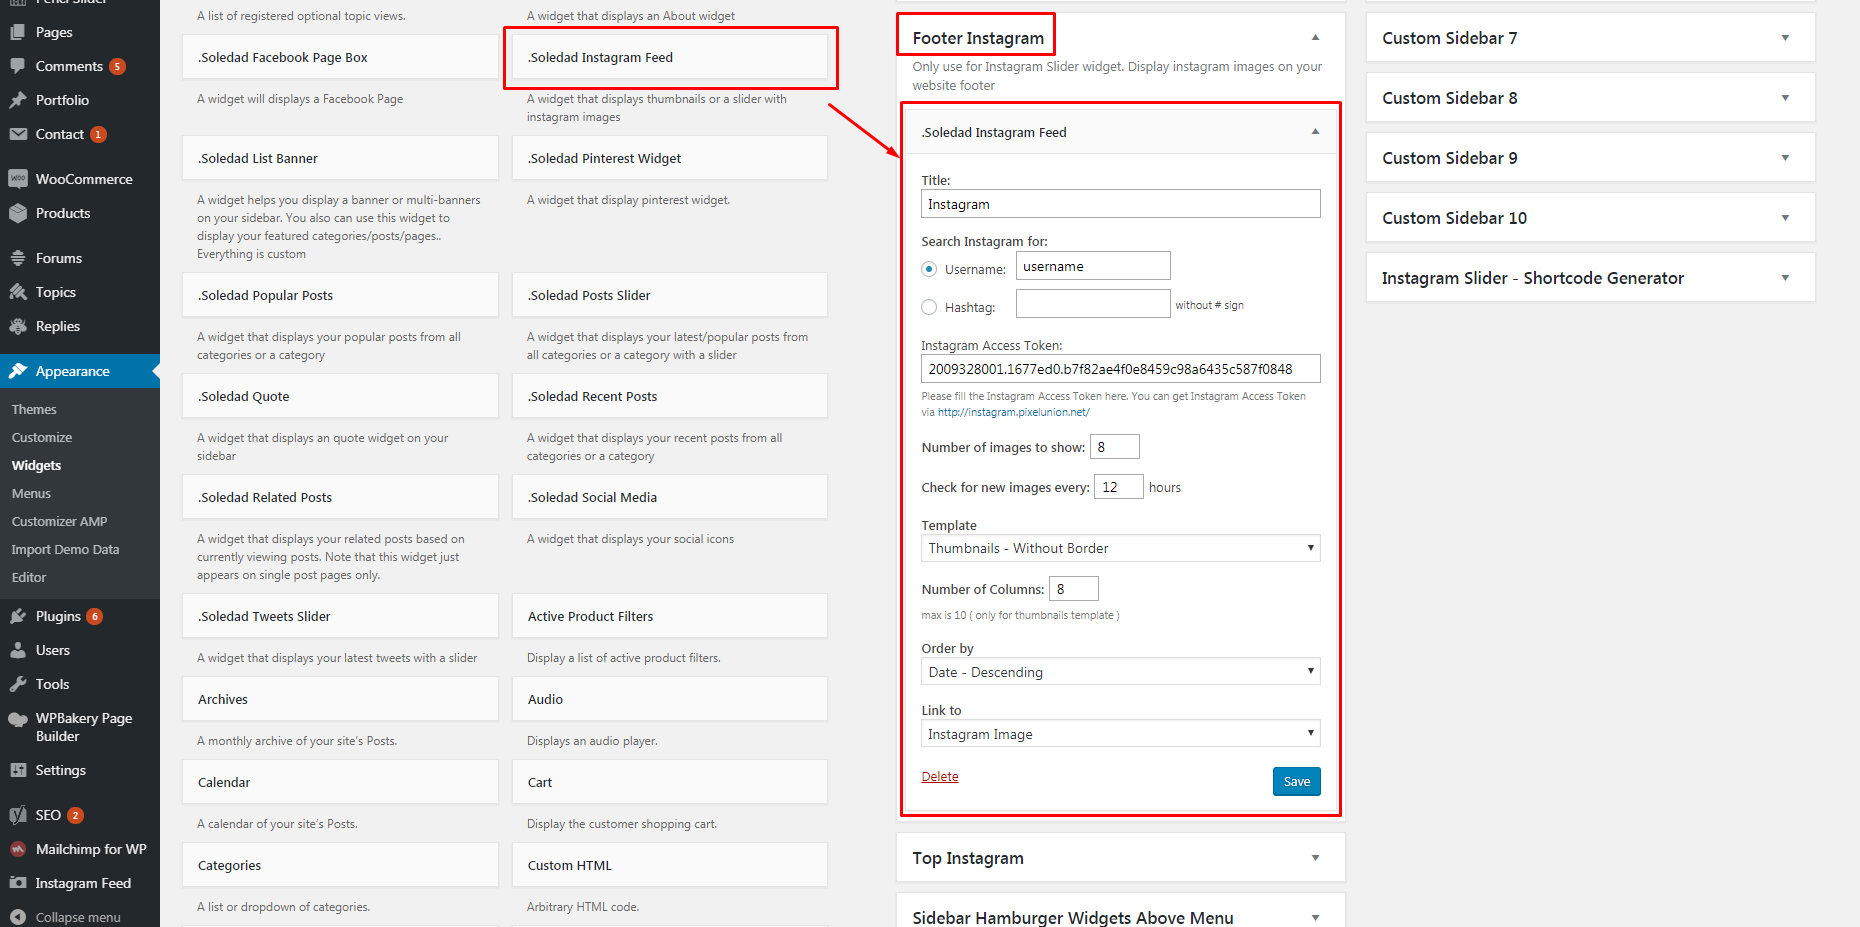Image resolution: width=1860 pixels, height=927 pixels.
Task: Open the Order by dropdown
Action: tap(1120, 672)
